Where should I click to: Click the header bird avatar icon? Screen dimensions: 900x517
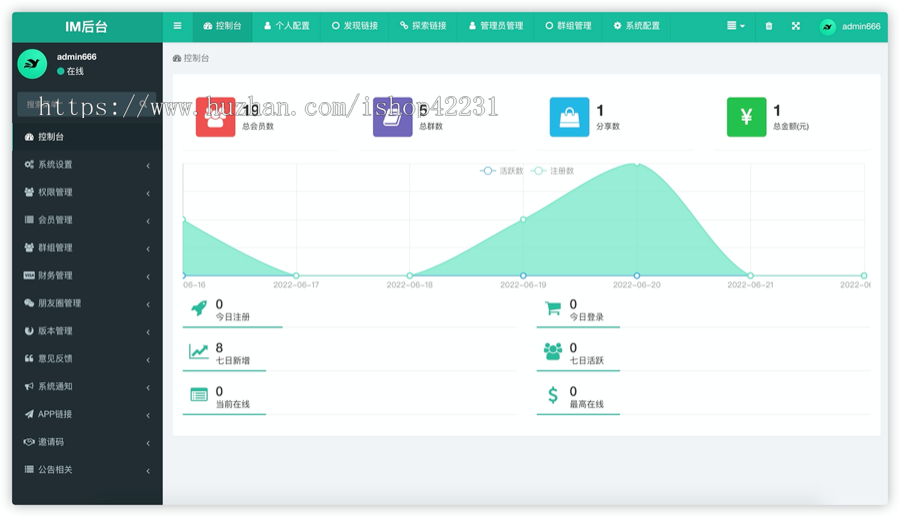point(827,26)
